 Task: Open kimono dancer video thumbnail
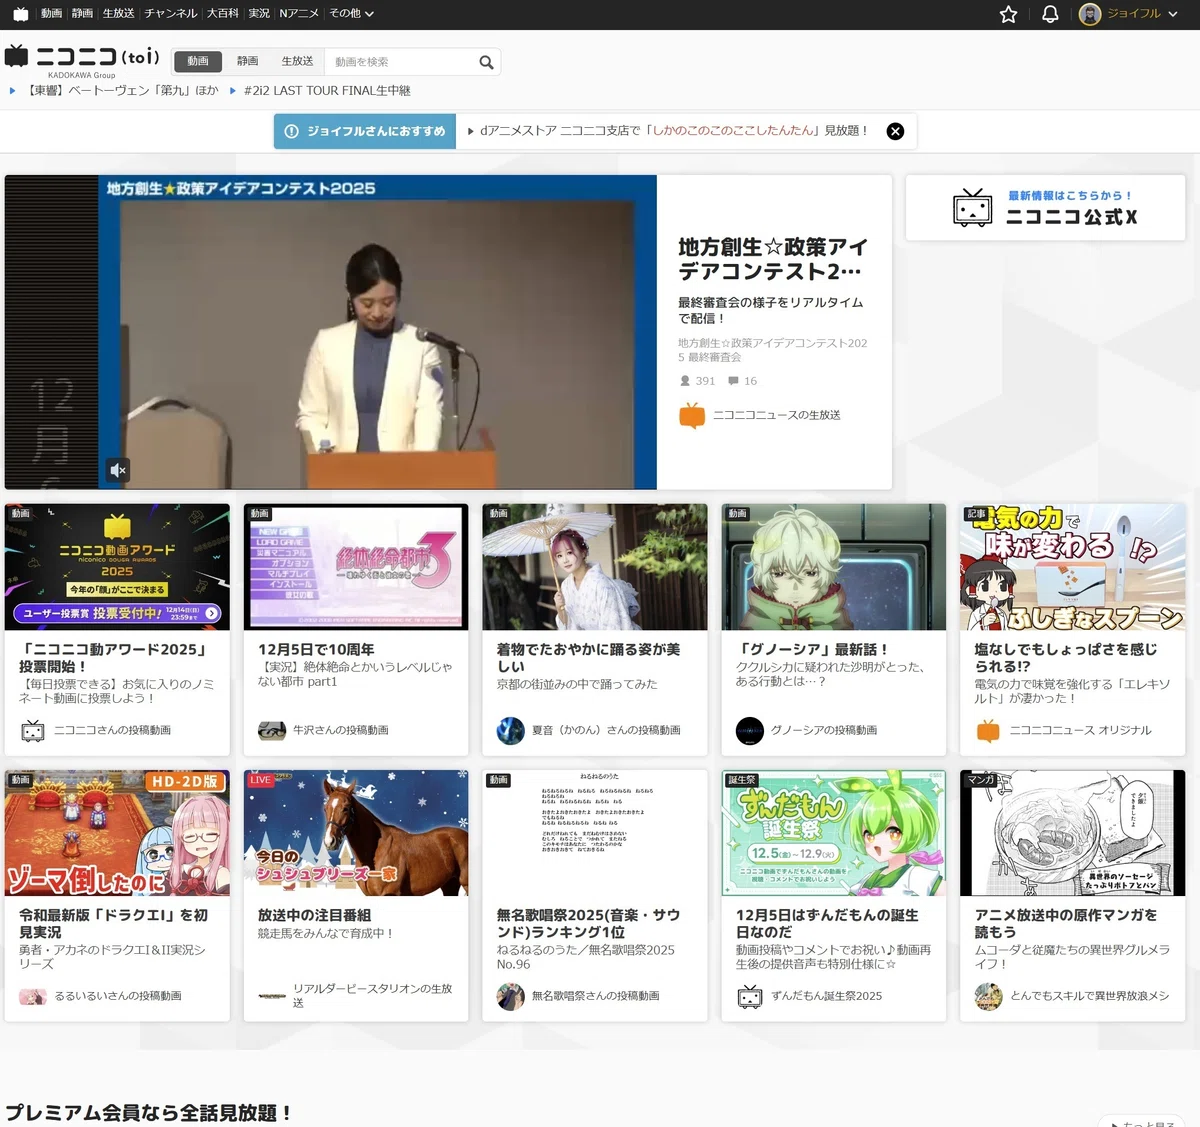tap(595, 567)
